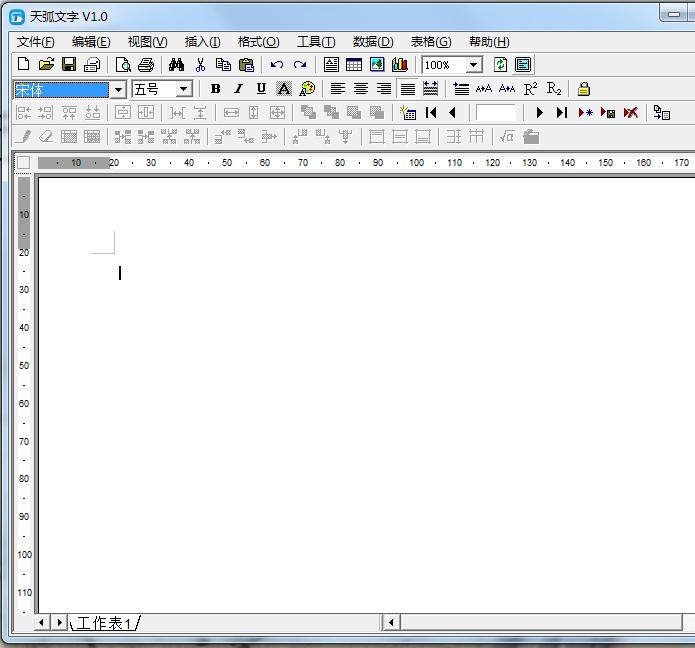Viewport: 695px width, 648px height.
Task: Expand the 五号 font size dropdown
Action: [184, 90]
